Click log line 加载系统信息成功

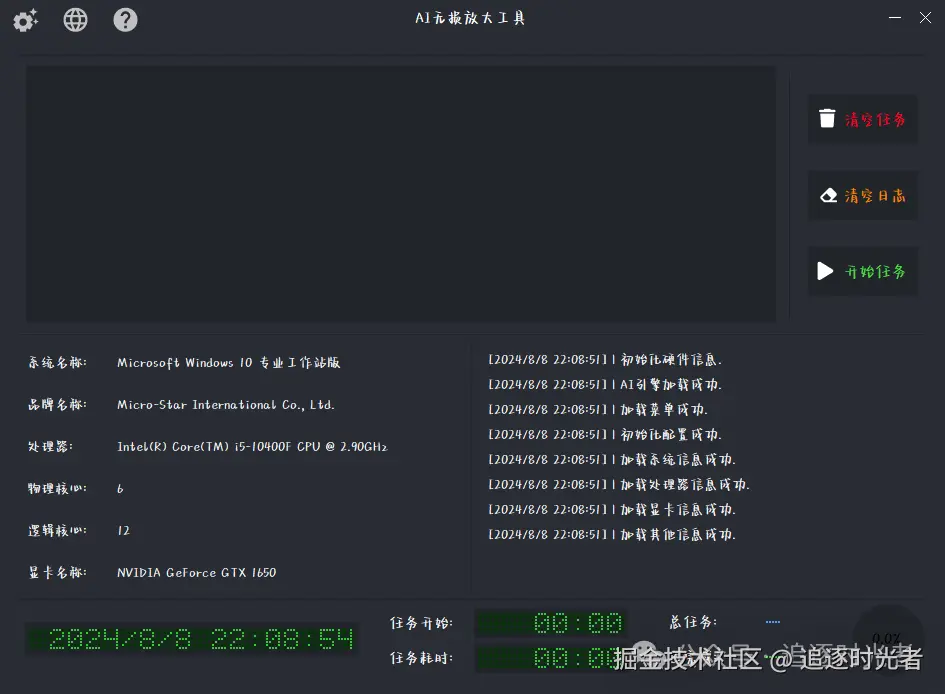click(x=612, y=460)
